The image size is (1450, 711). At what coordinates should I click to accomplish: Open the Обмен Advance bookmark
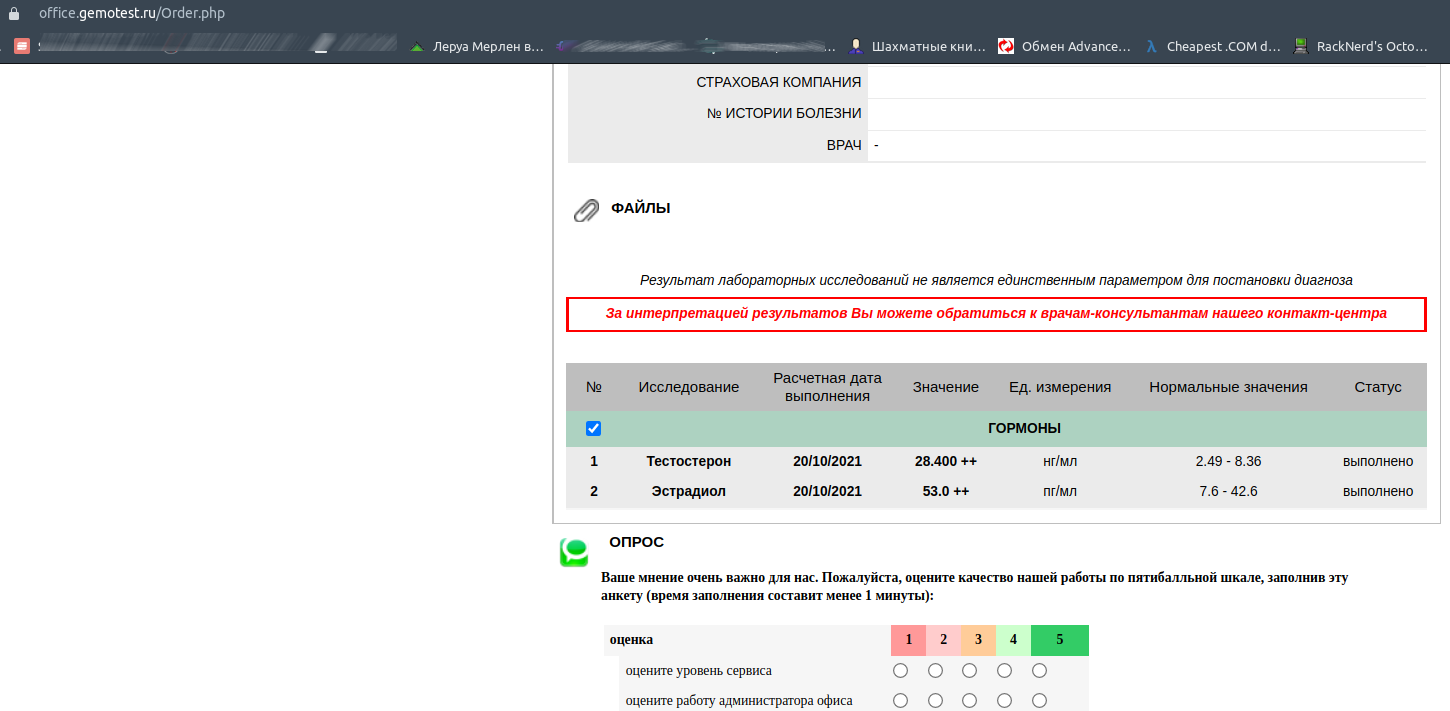click(1065, 46)
